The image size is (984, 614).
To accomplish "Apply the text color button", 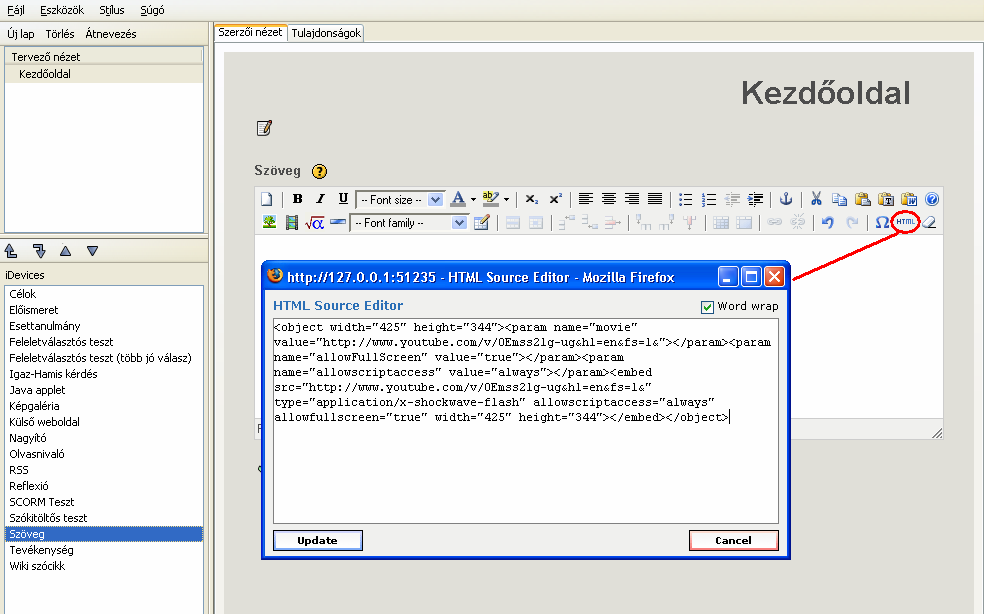I will coord(458,199).
